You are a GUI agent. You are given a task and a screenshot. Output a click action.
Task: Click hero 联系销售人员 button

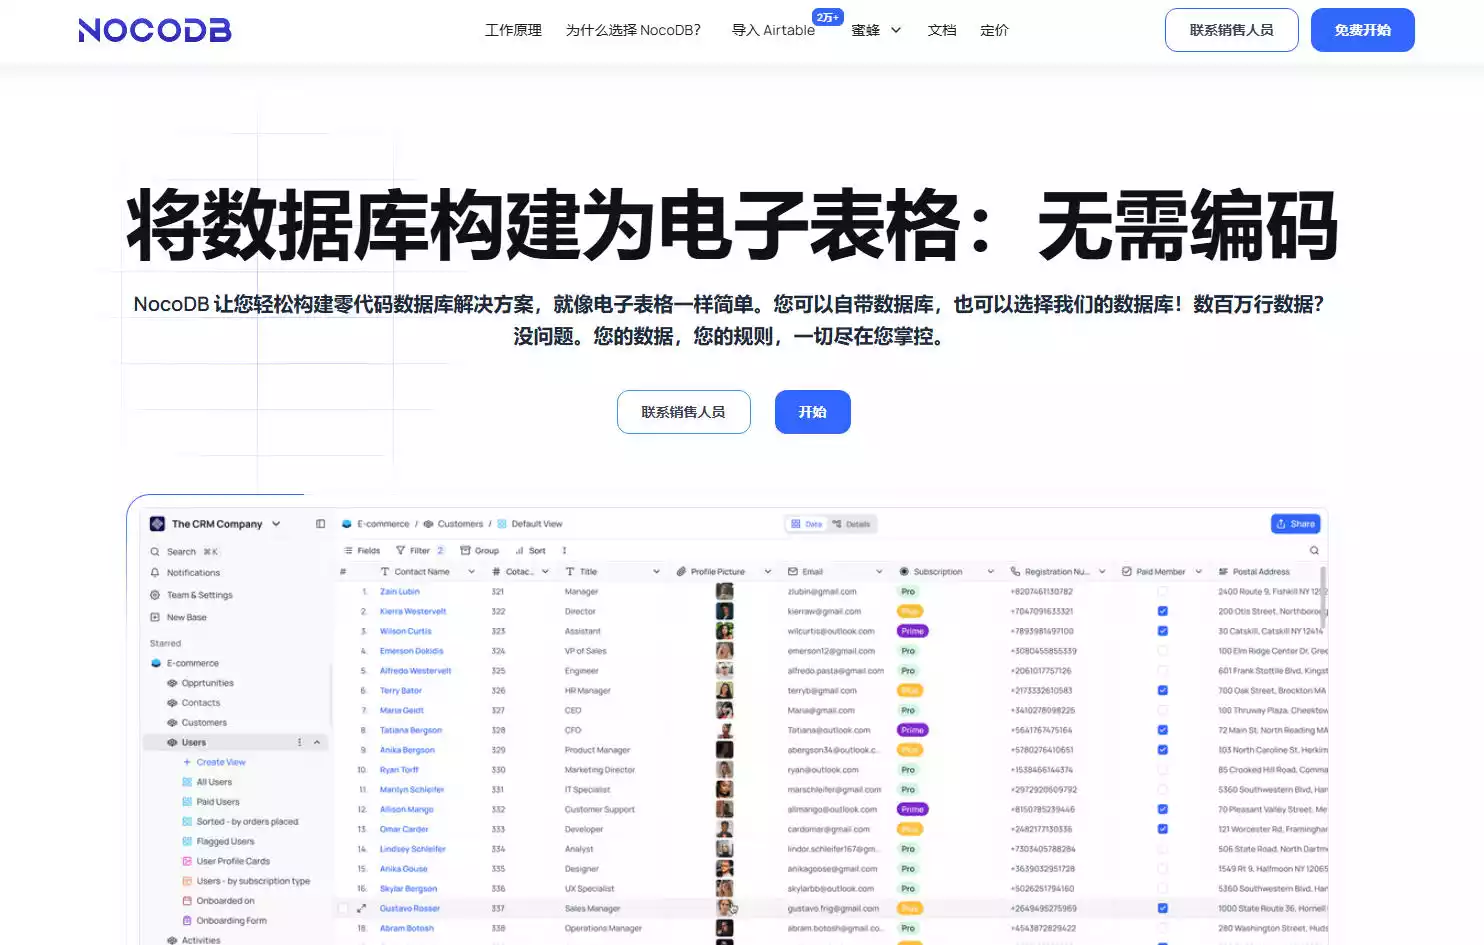pyautogui.click(x=683, y=412)
